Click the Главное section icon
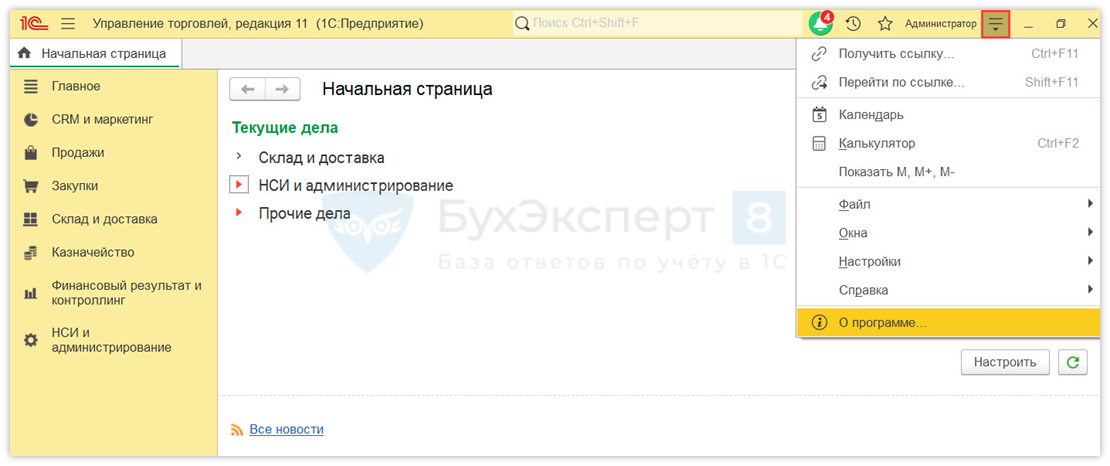Viewport: 1110px width, 466px height. point(30,86)
